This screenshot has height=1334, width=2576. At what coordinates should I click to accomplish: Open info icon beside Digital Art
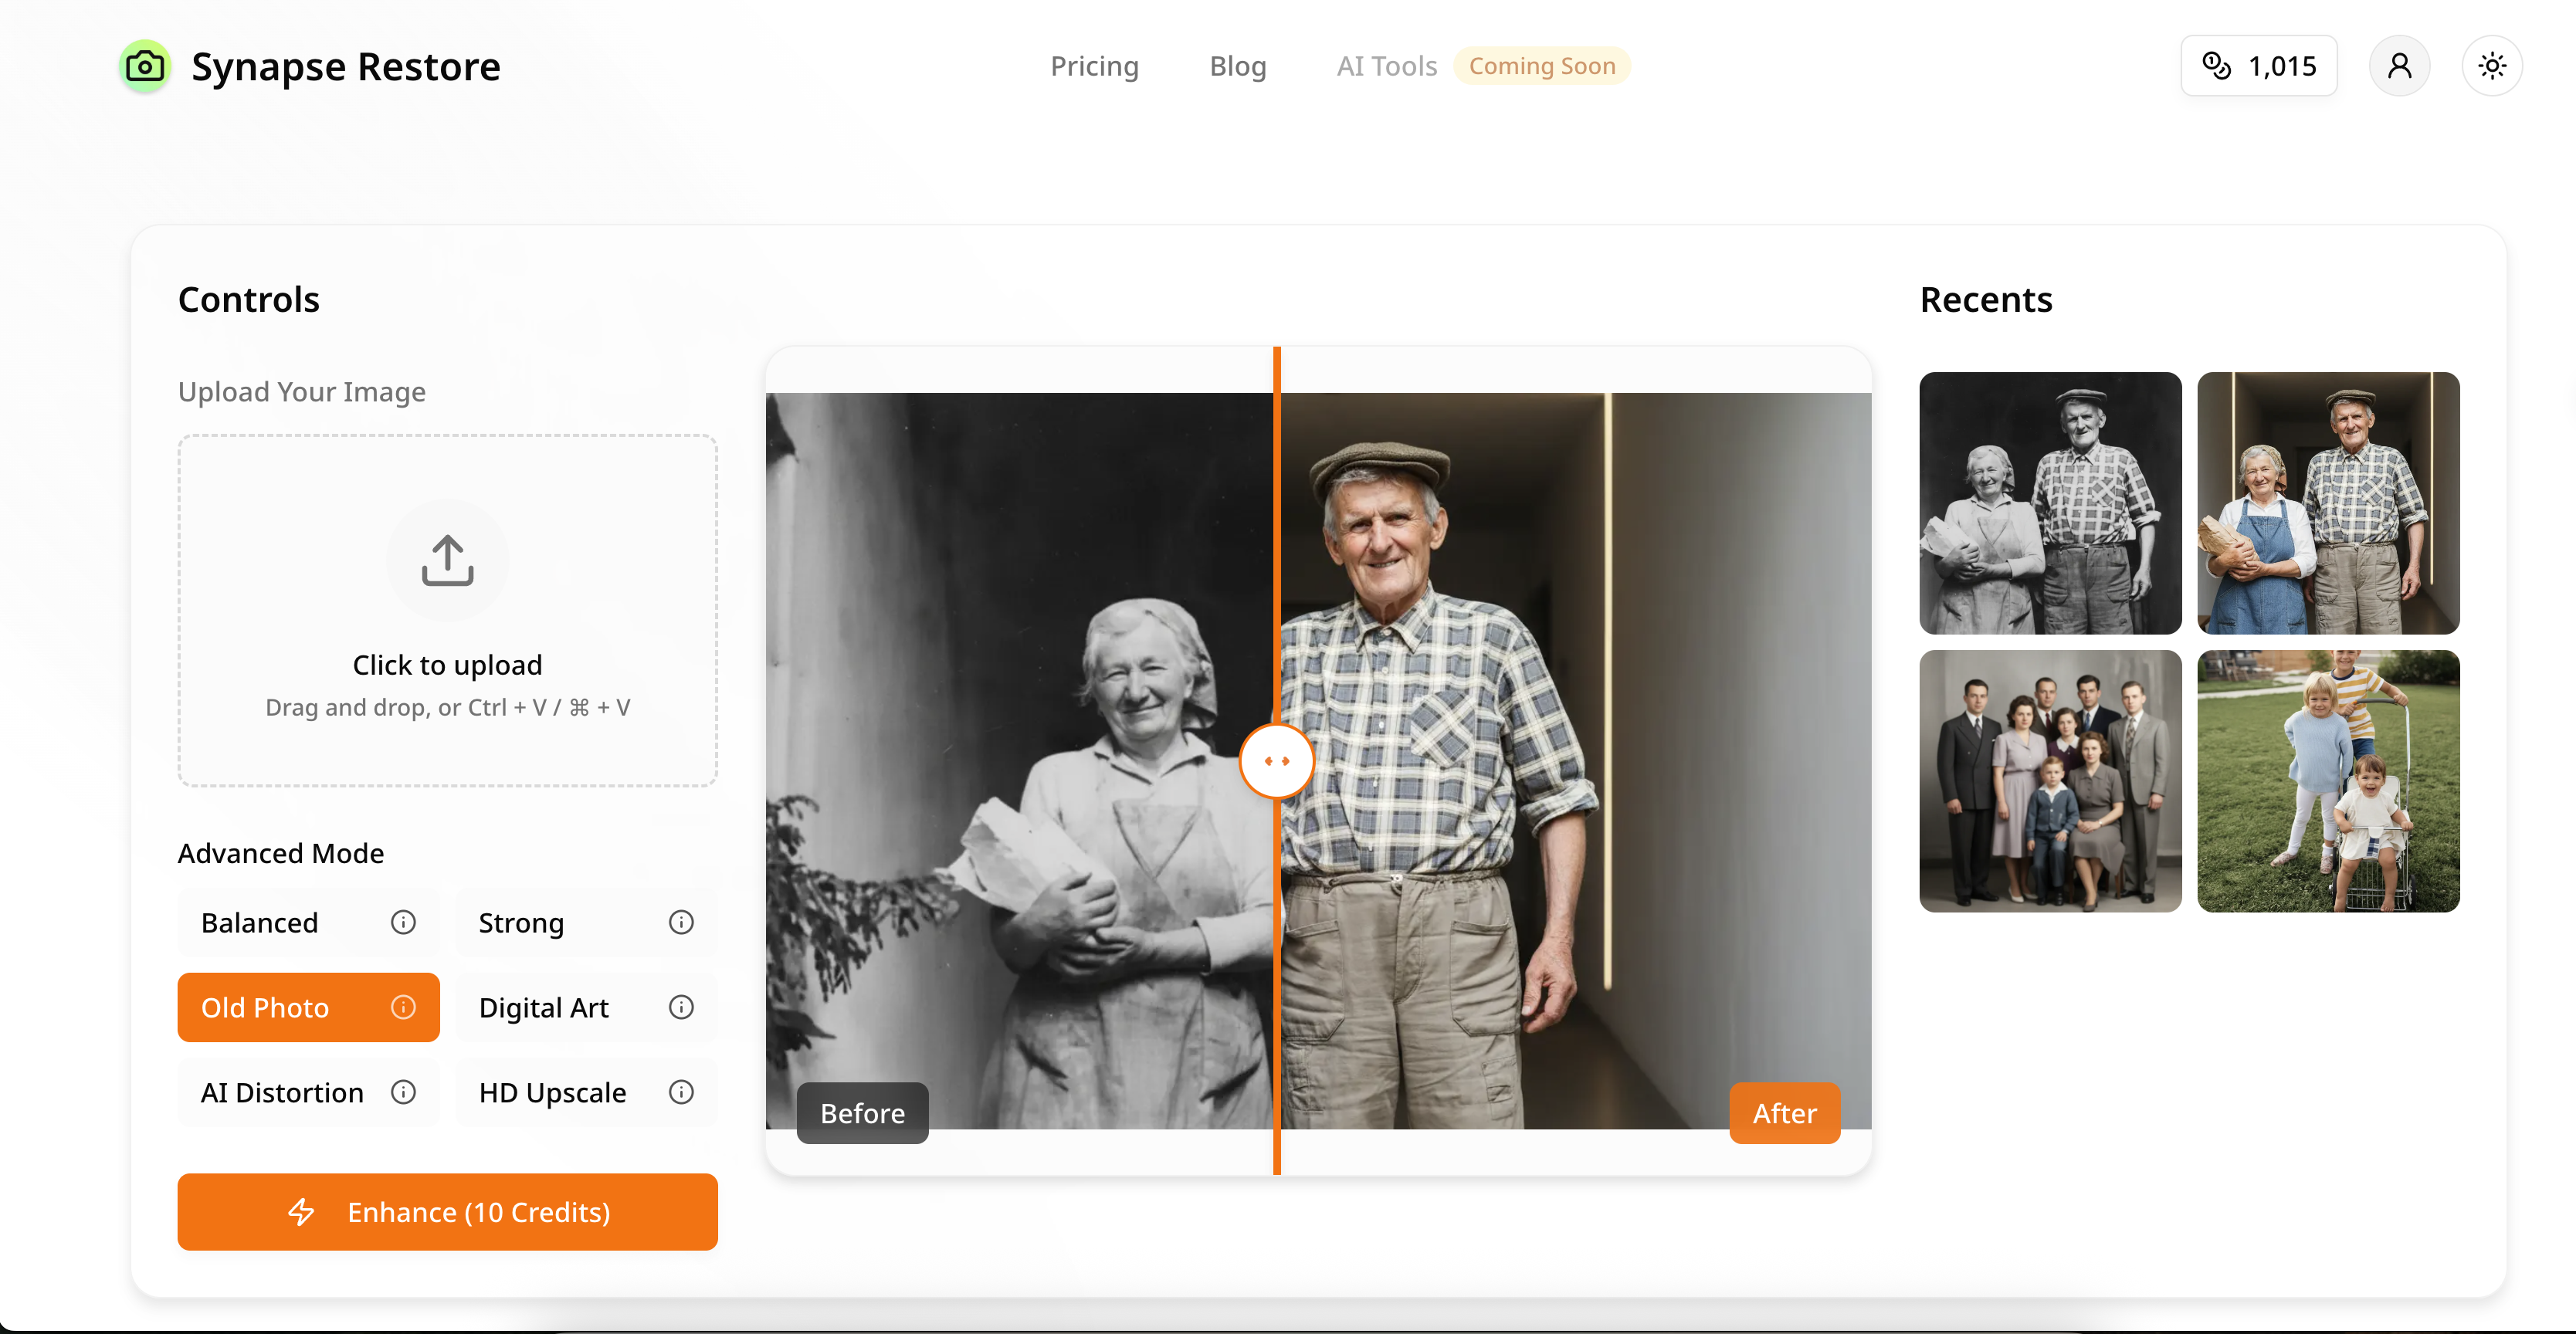(x=681, y=1007)
